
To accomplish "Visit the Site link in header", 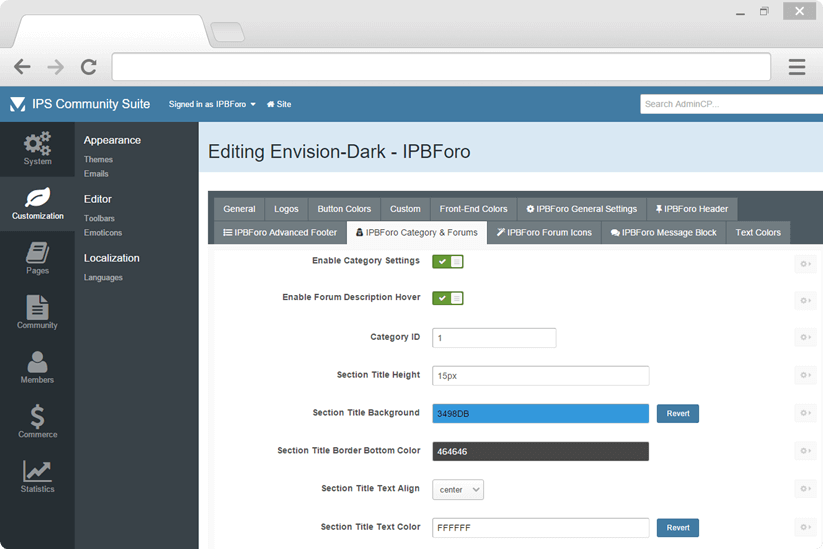I will [279, 104].
